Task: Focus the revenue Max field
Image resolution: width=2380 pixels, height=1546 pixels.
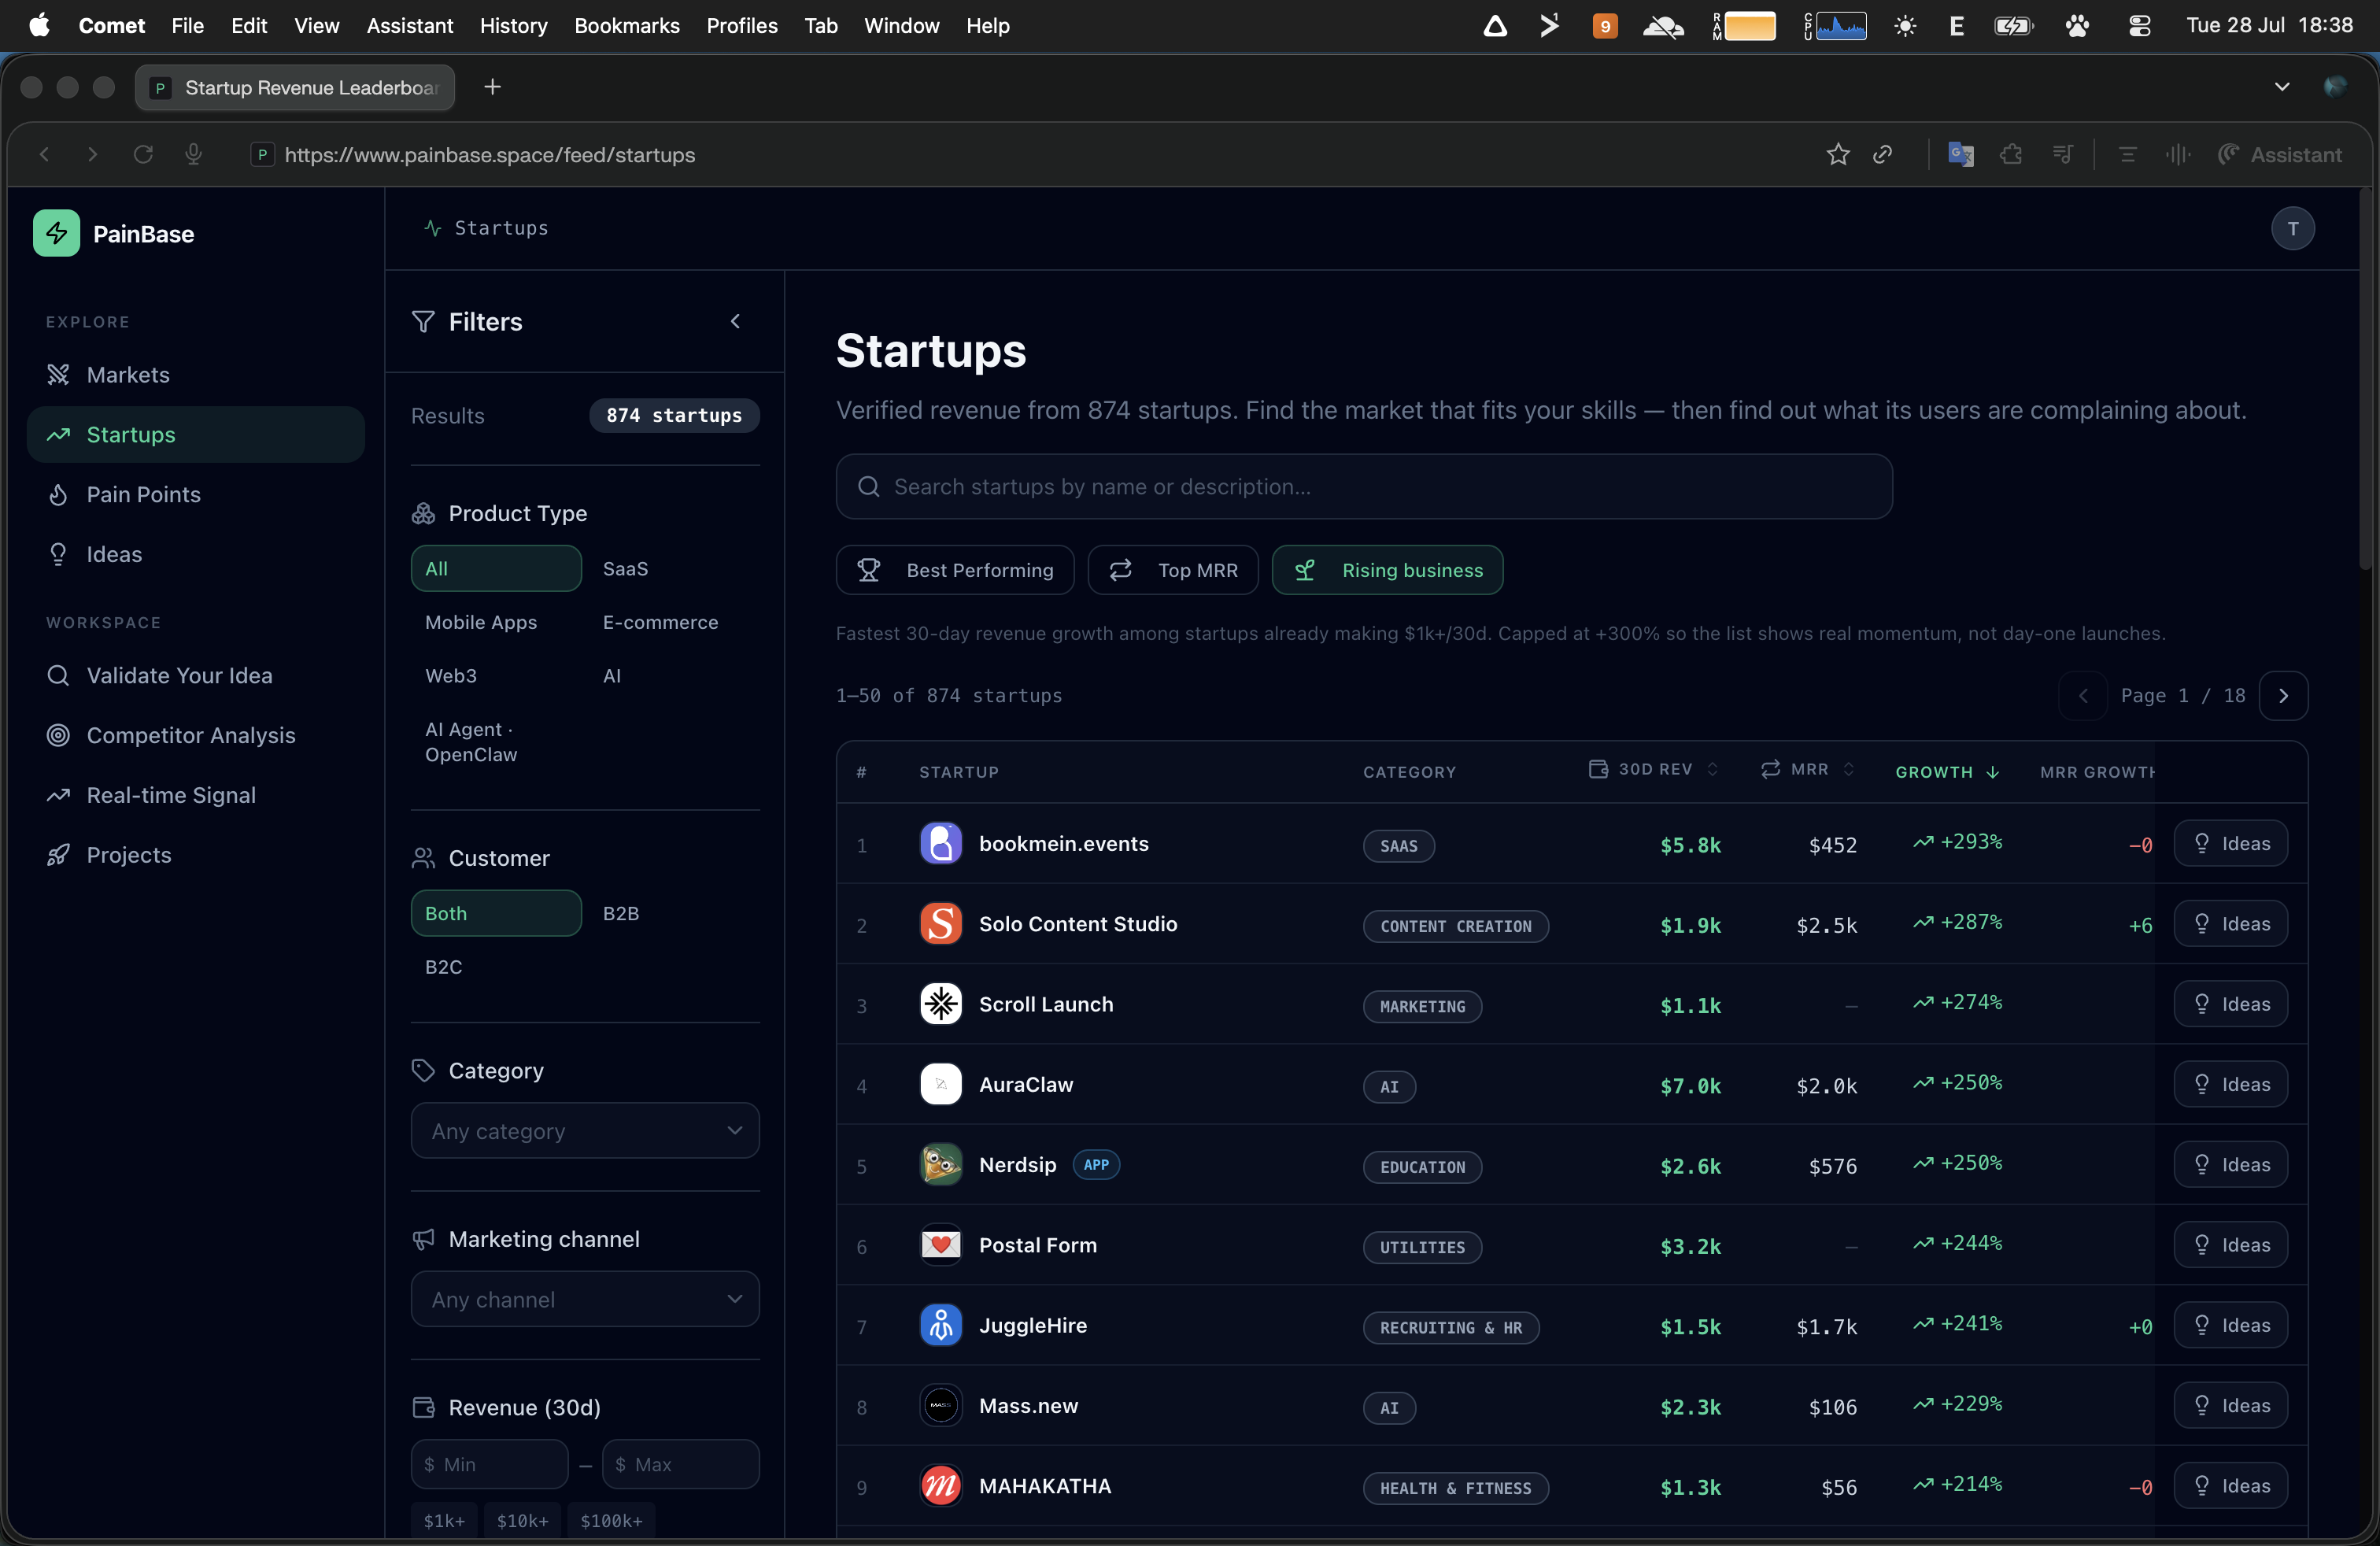Action: [681, 1464]
